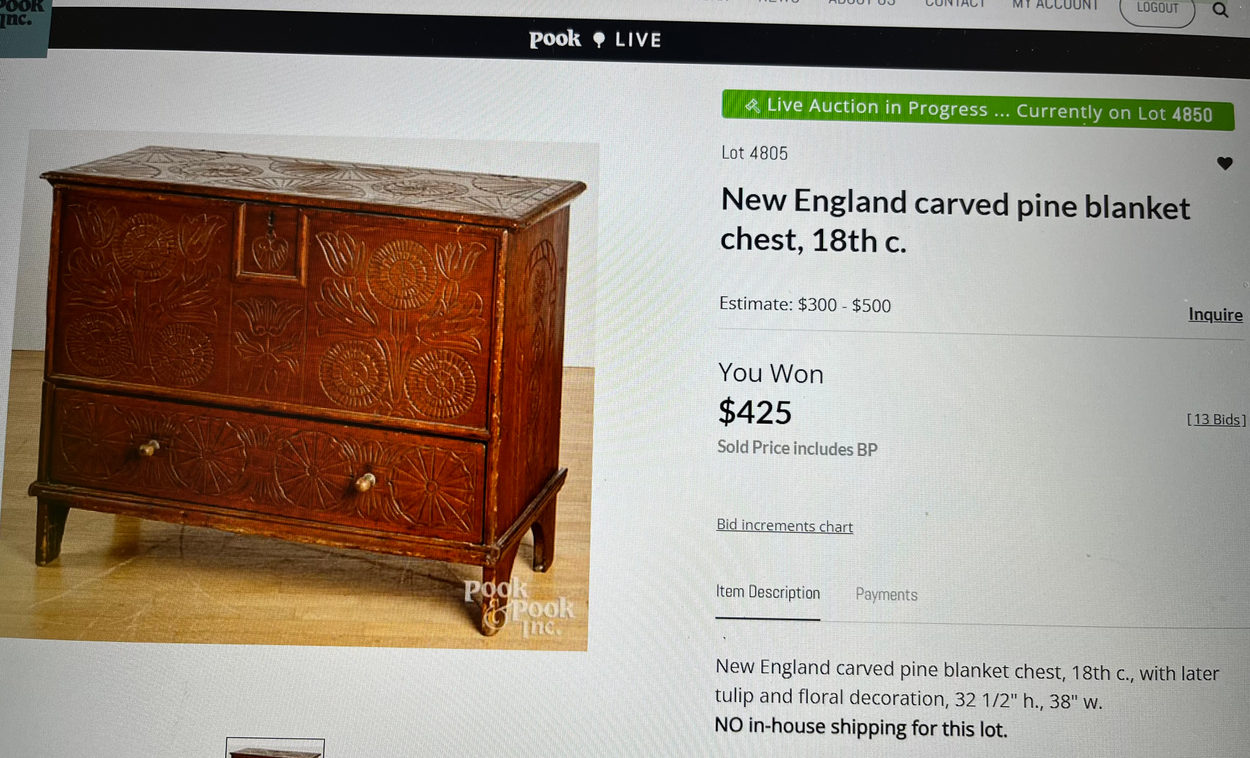Open the MY ACCOUNT menu item
This screenshot has height=758, width=1250.
pos(1055,5)
